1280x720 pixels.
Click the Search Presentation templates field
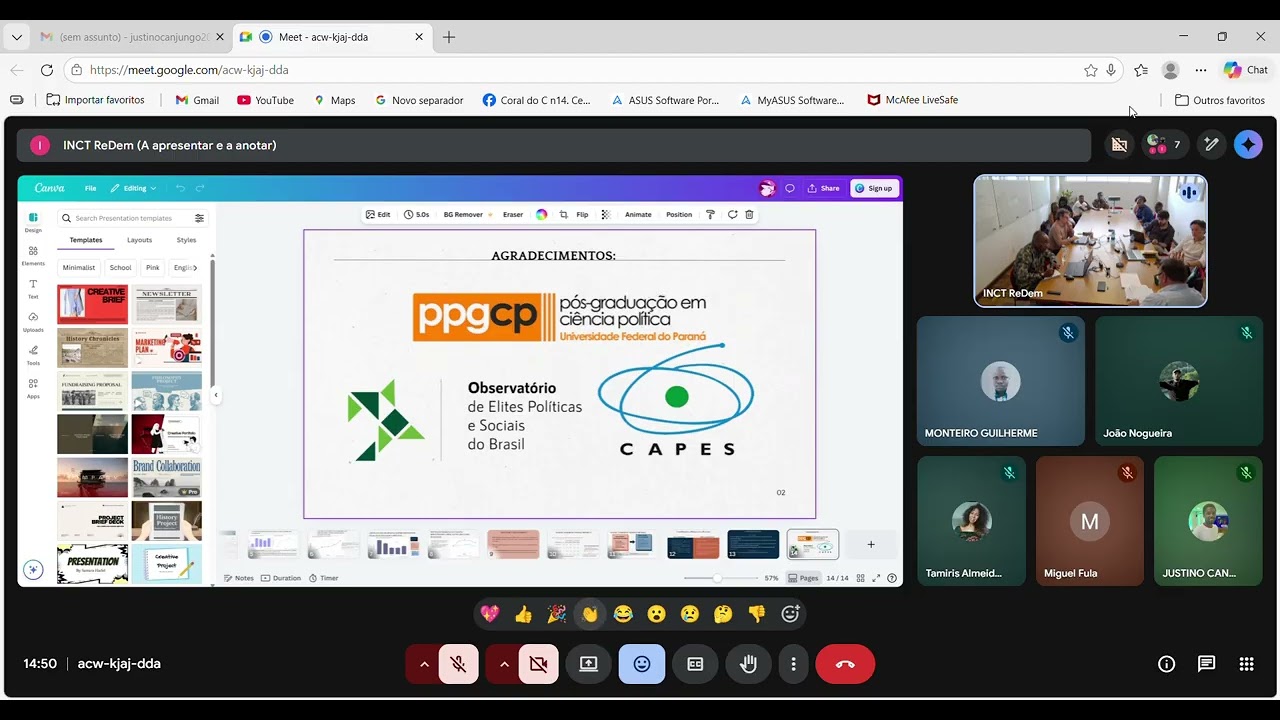coord(125,218)
